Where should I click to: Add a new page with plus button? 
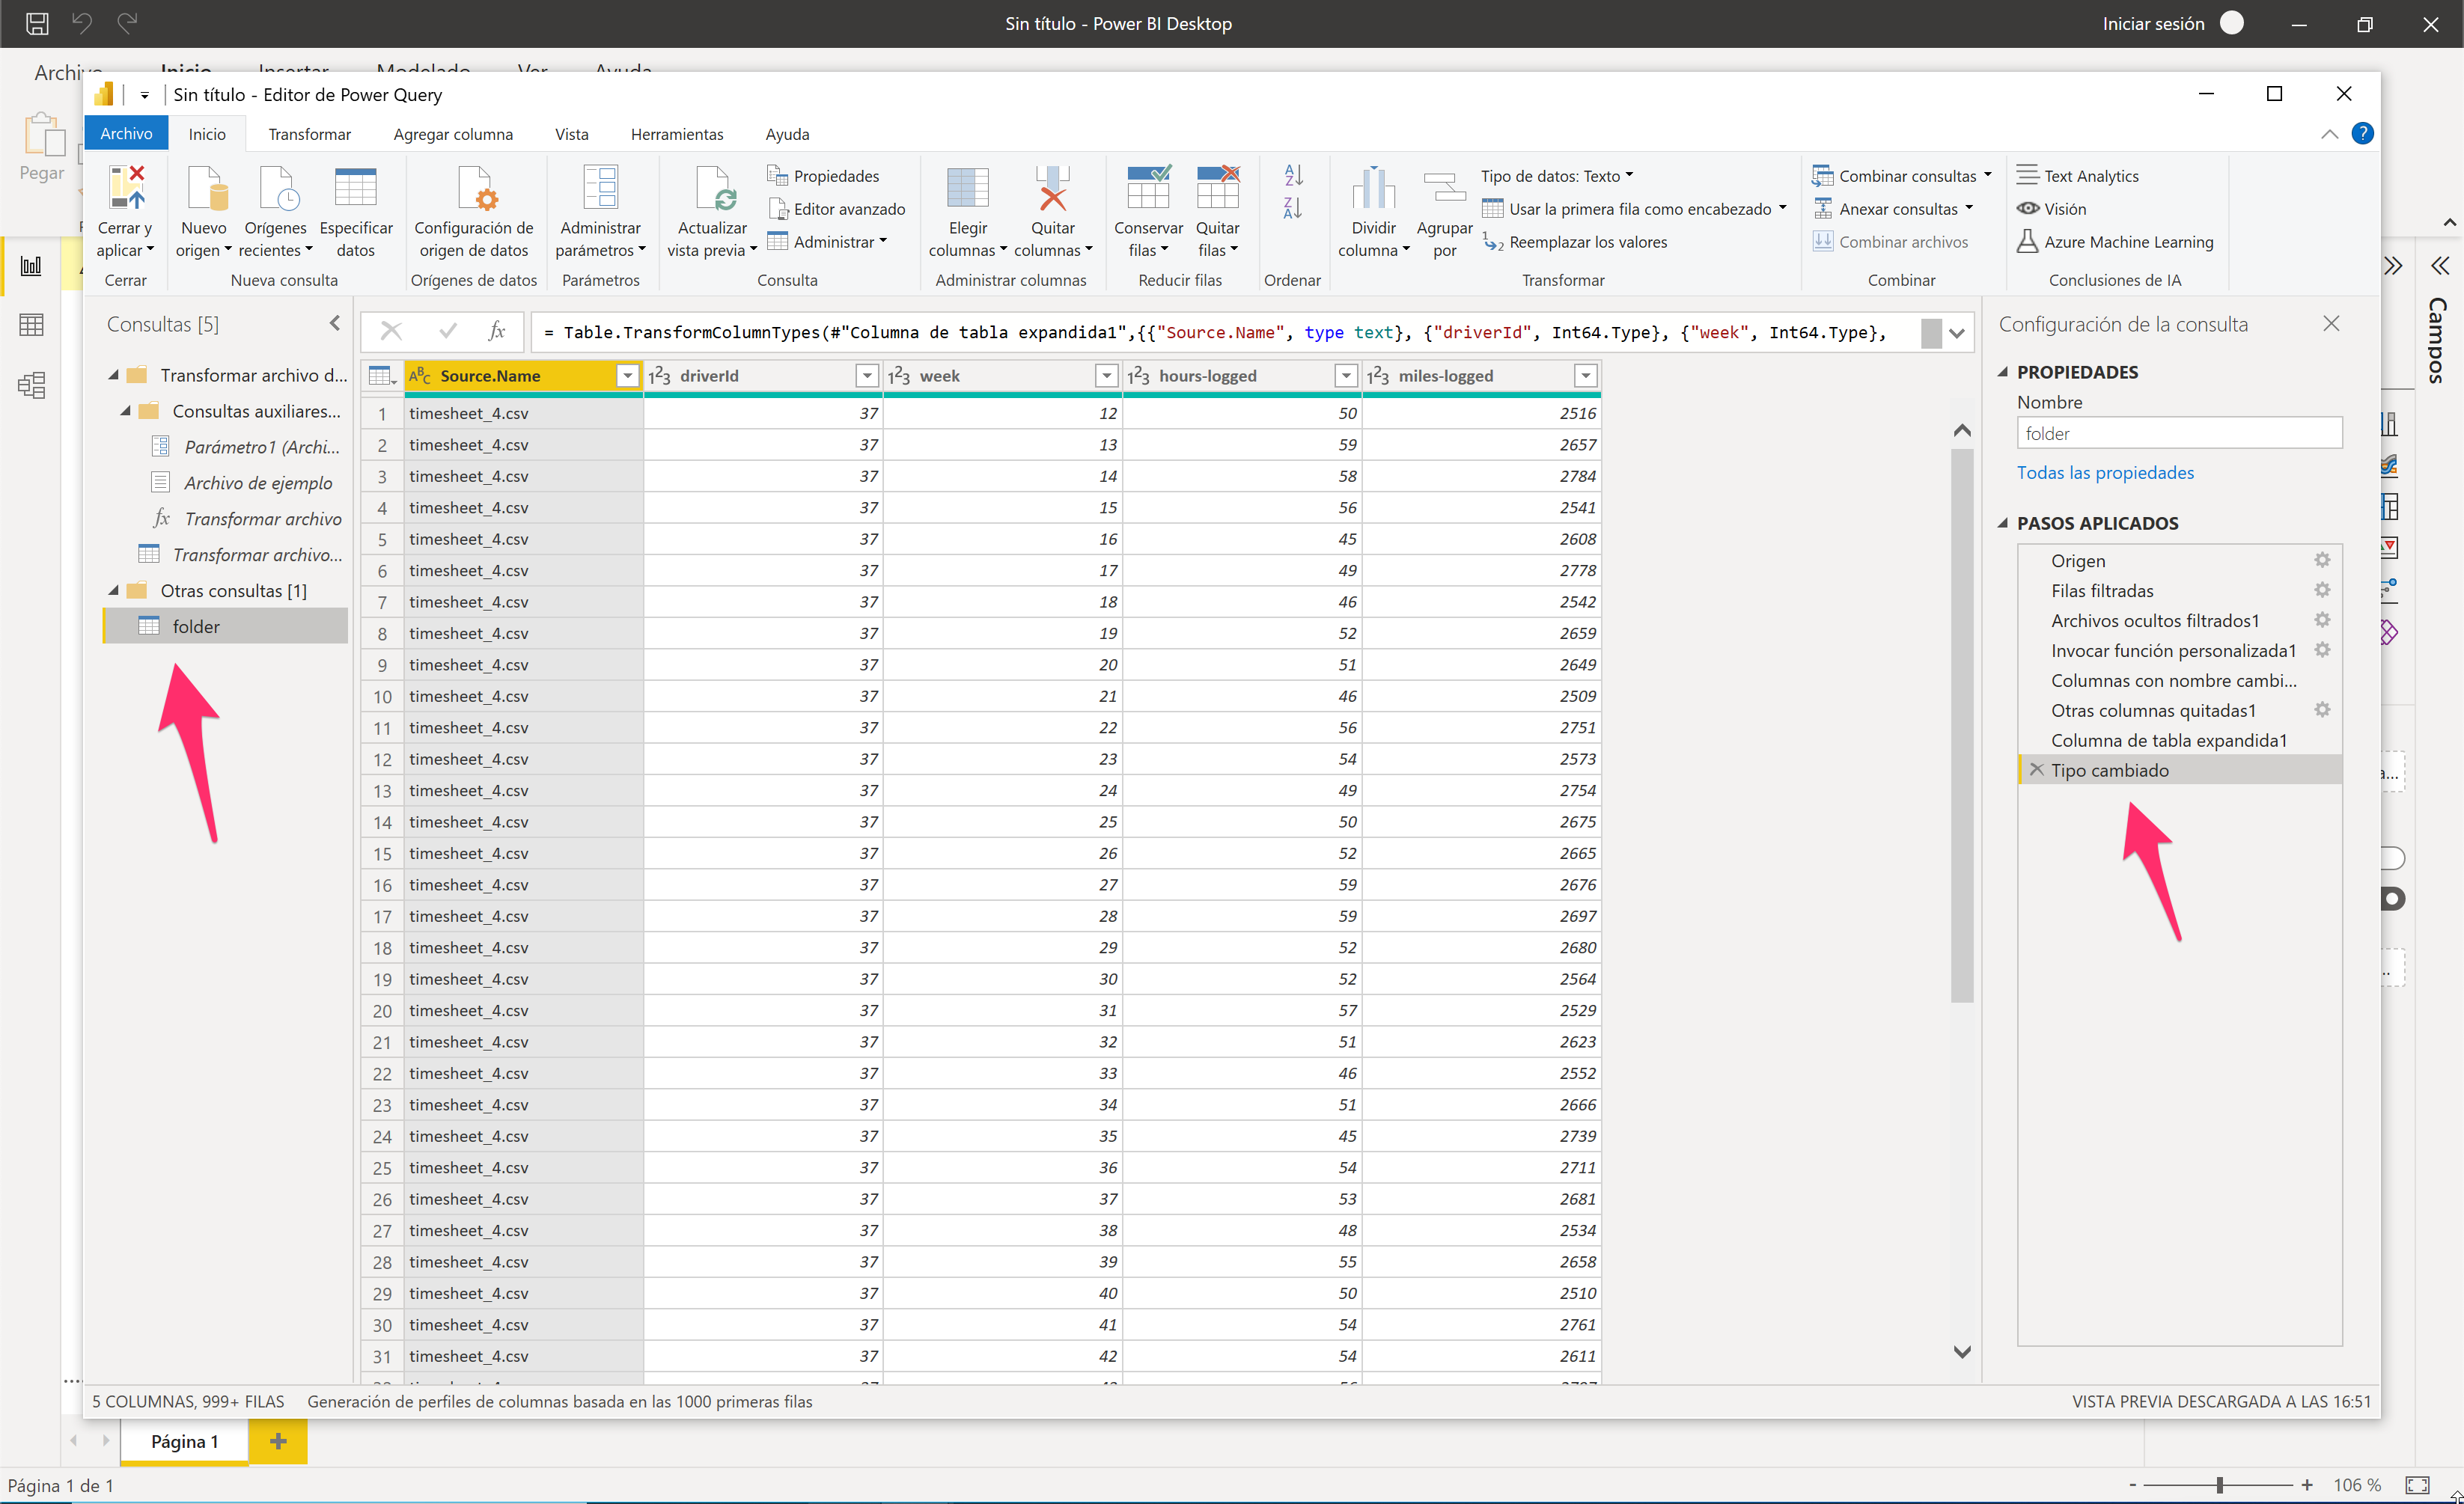(278, 1441)
